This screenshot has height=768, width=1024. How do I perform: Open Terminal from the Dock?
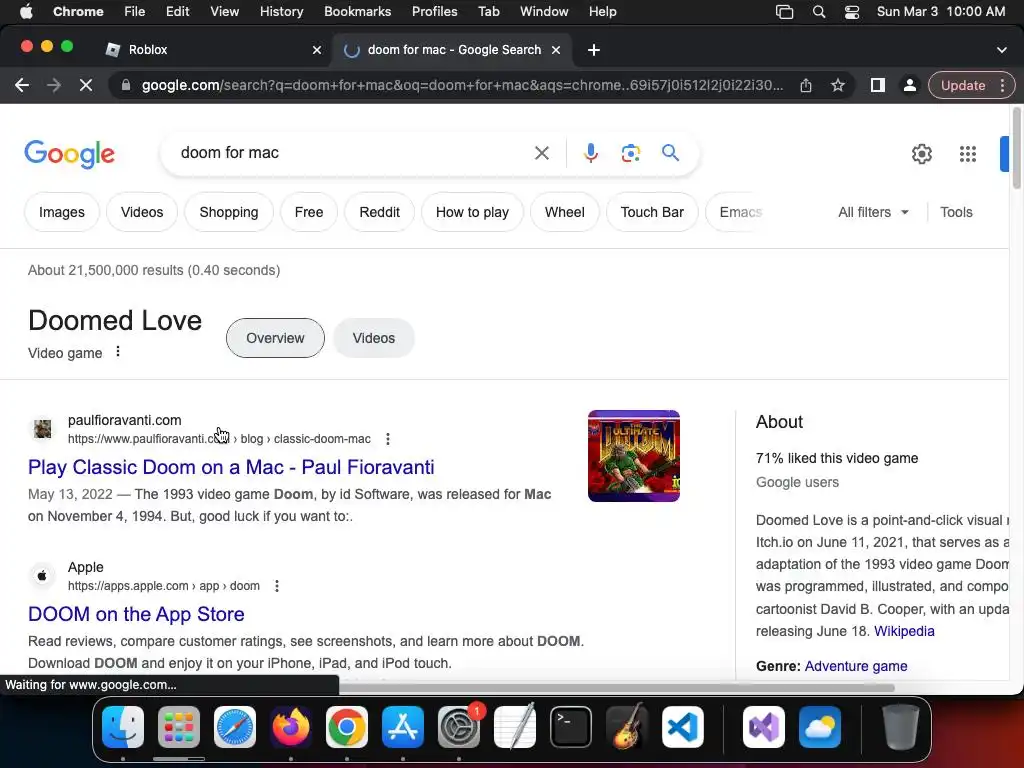[571, 727]
